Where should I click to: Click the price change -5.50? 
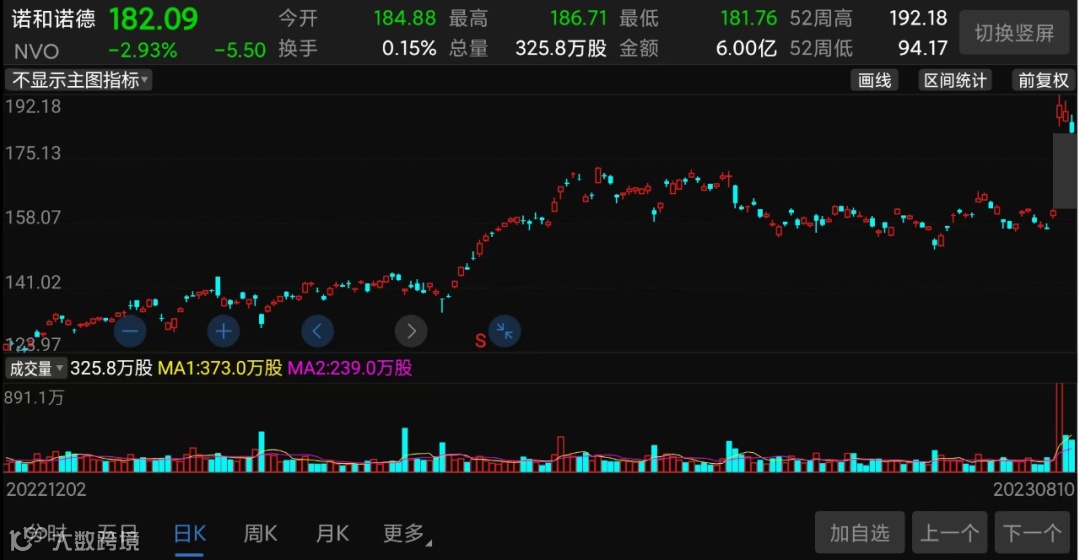[x=240, y=50]
